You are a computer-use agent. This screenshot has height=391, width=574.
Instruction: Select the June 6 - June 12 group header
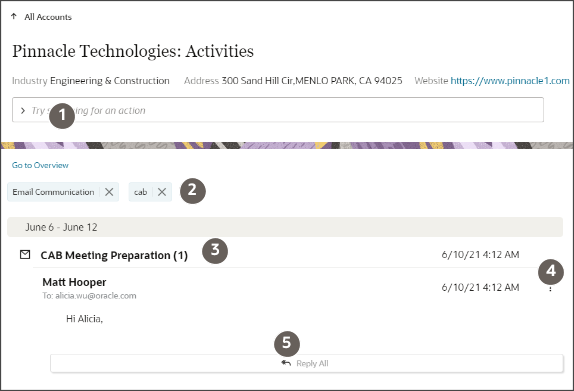click(285, 227)
